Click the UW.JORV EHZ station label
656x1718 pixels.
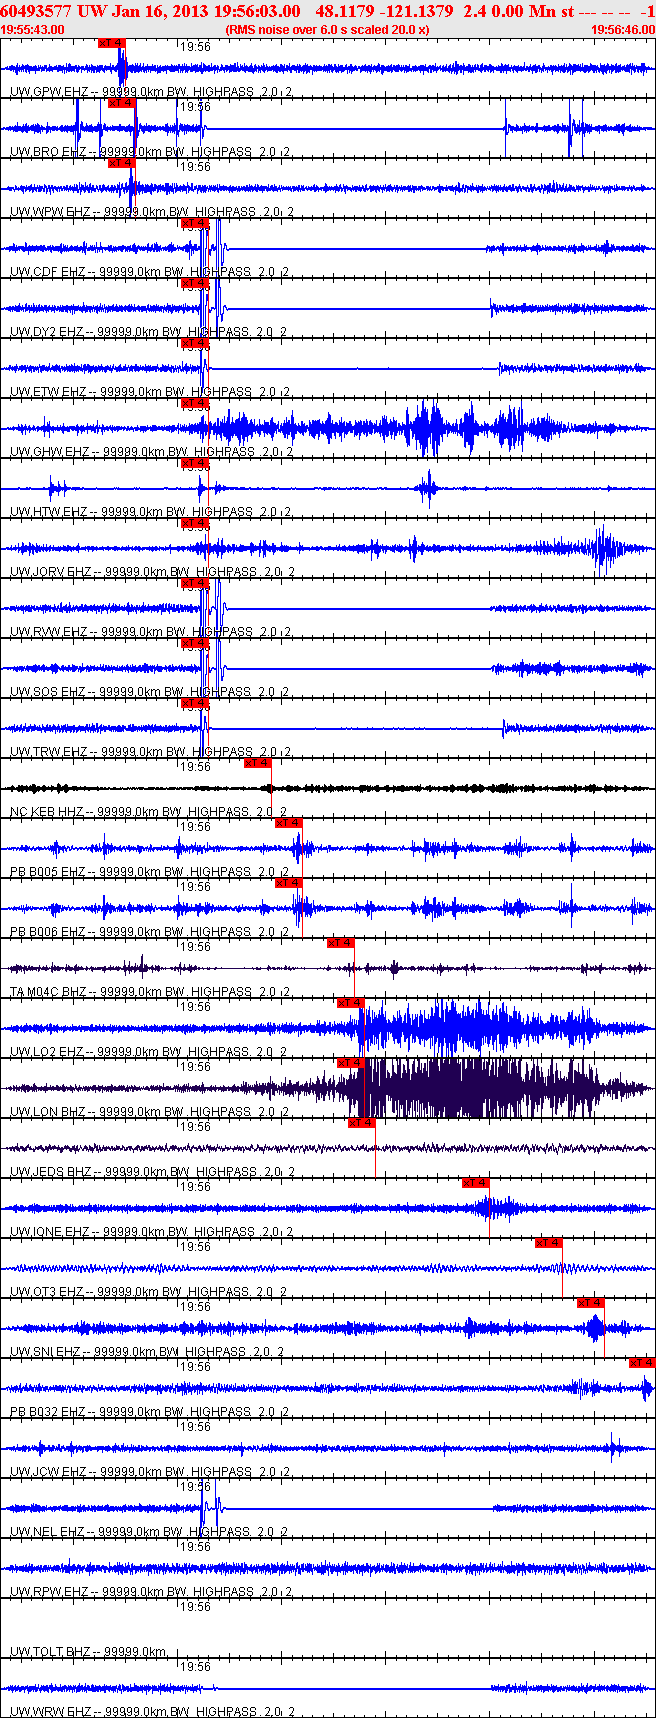point(51,572)
